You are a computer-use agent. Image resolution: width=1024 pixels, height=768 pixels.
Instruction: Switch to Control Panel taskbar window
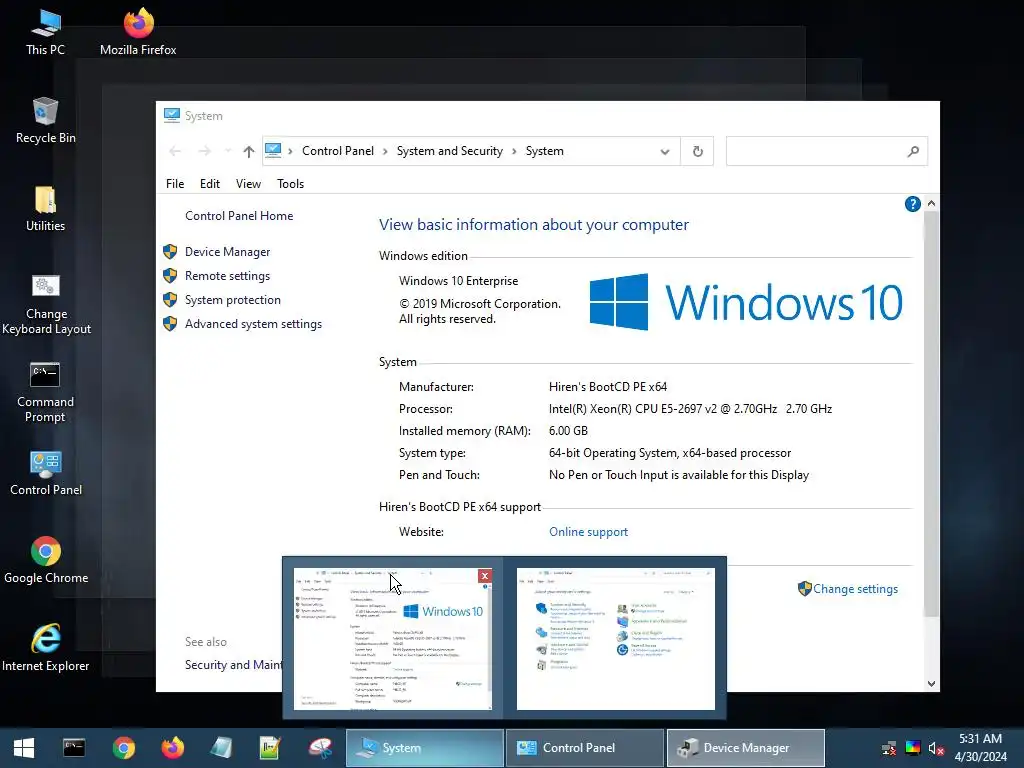pos(584,748)
